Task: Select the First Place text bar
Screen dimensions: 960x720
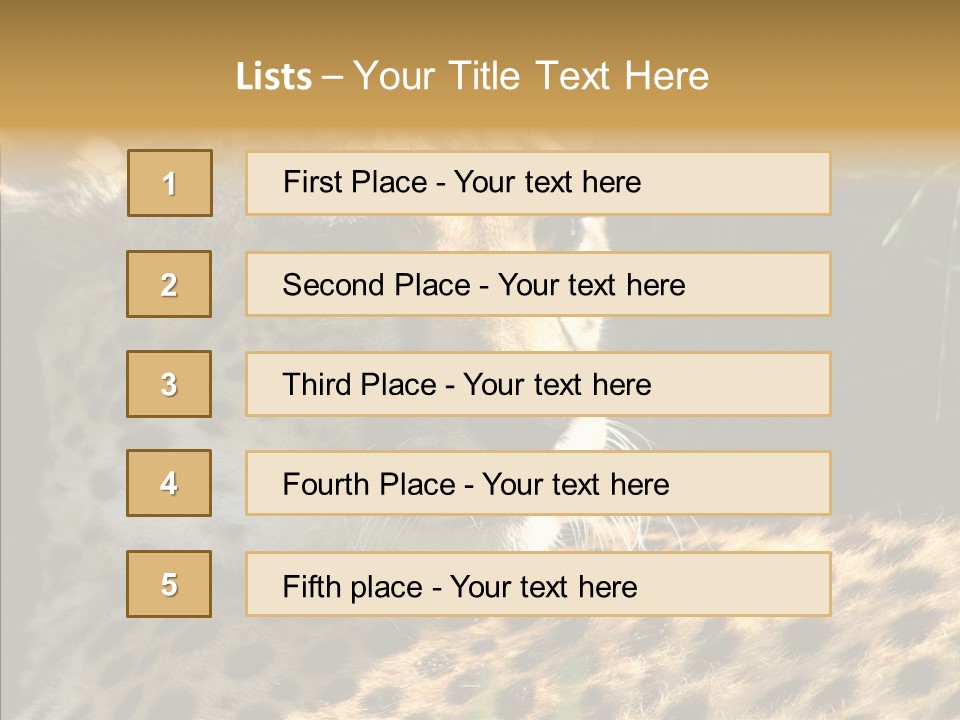Action: (538, 183)
